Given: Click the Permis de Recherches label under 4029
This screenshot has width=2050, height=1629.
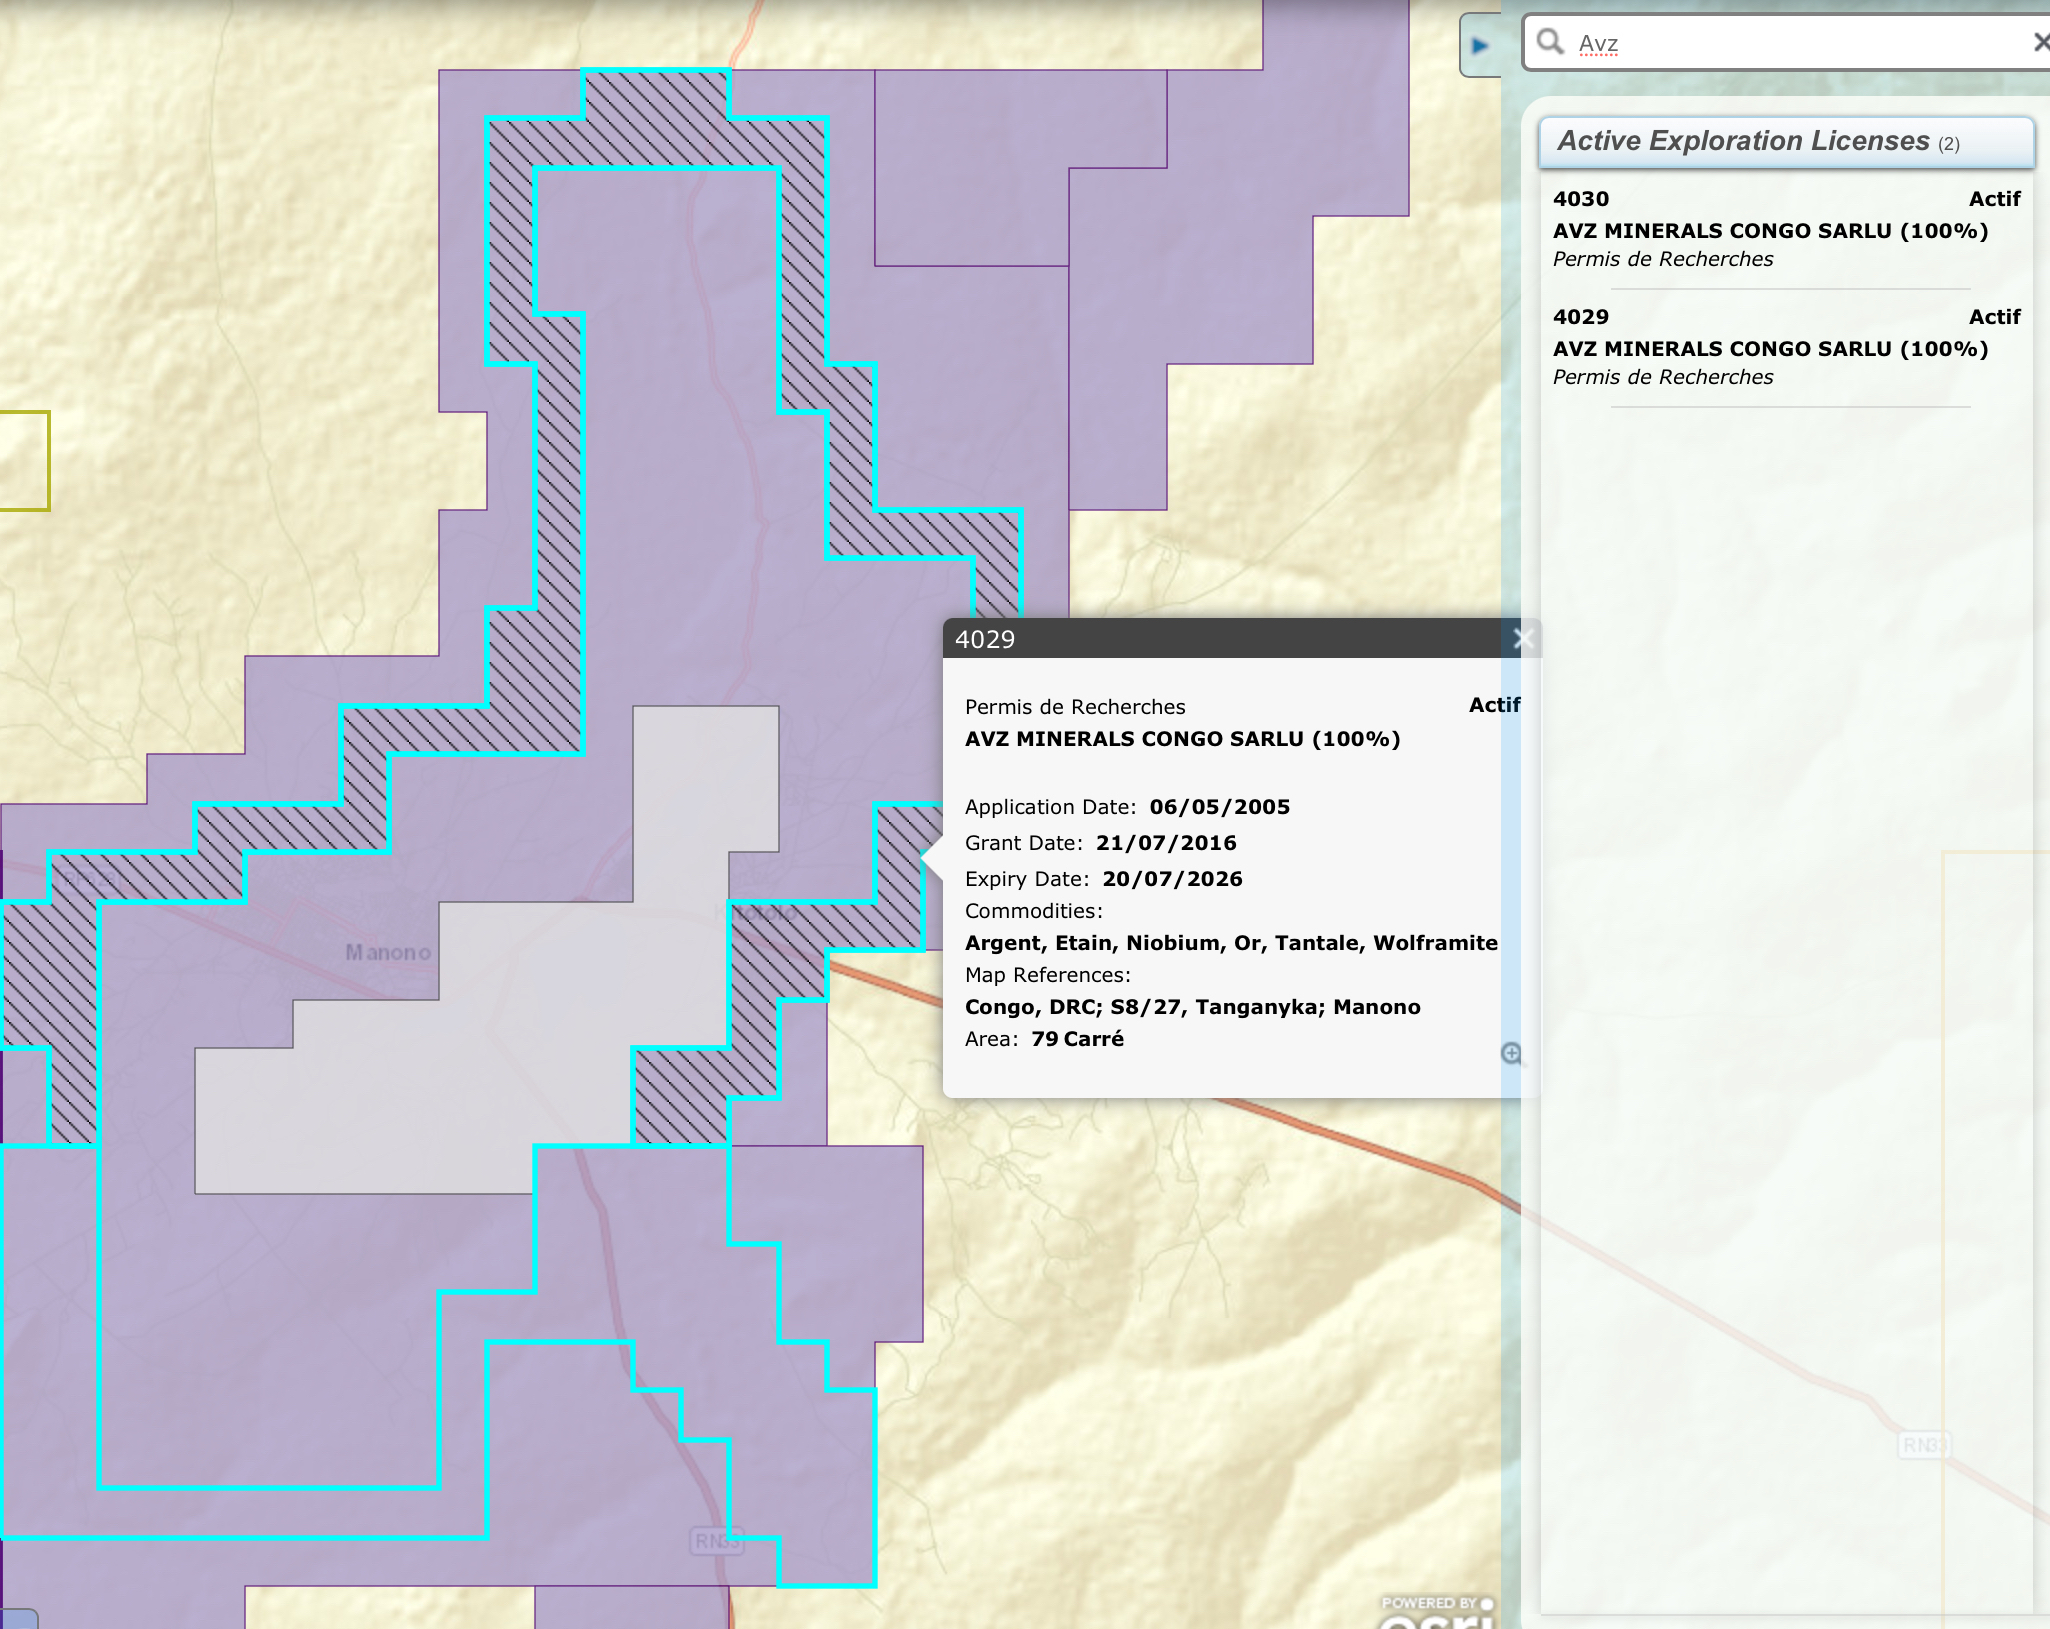Looking at the screenshot, I should pos(1662,377).
